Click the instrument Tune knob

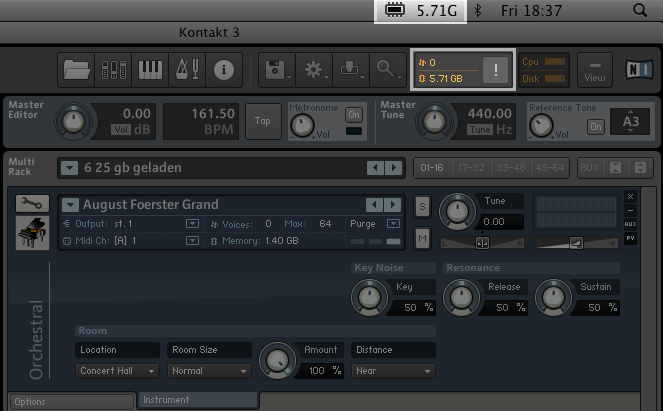457,211
